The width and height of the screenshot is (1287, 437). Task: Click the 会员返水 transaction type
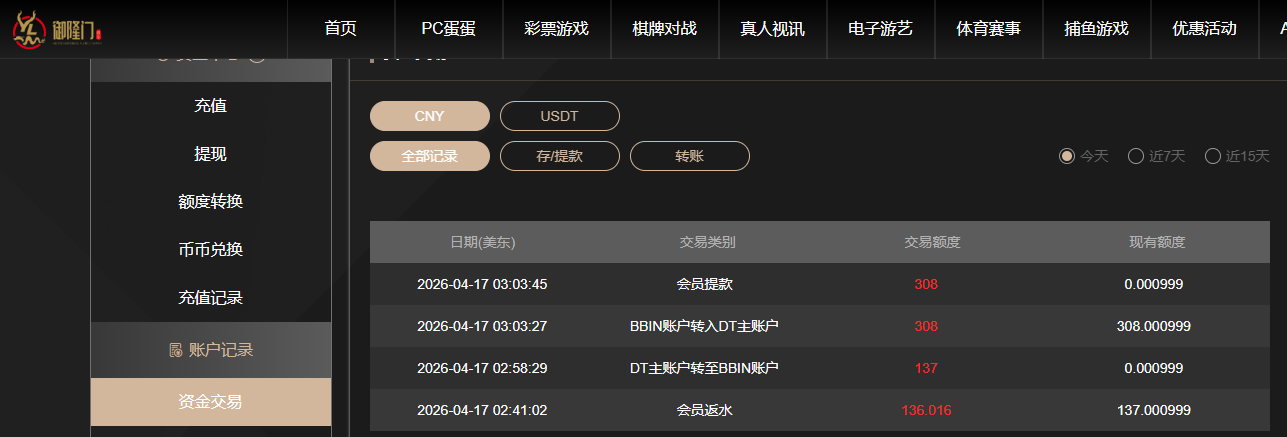tap(704, 410)
